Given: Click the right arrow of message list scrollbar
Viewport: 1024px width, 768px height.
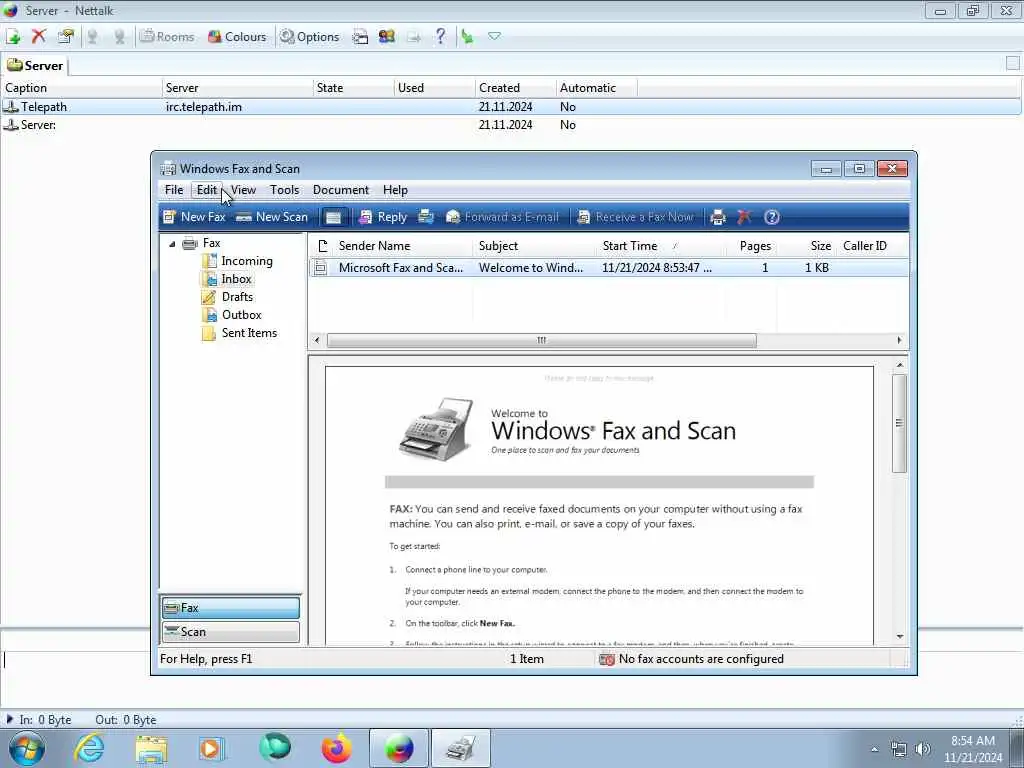Looking at the screenshot, I should [x=899, y=340].
